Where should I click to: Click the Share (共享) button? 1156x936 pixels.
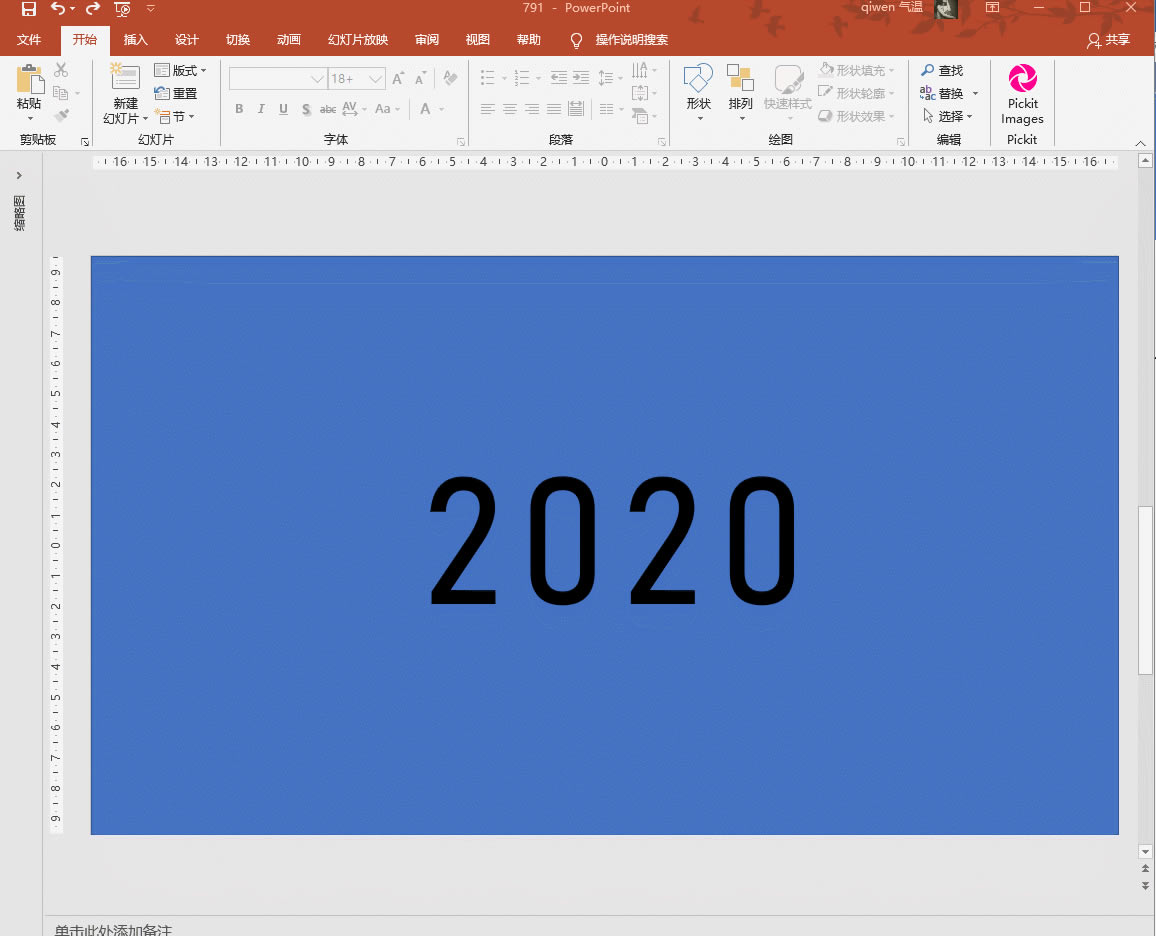[x=1109, y=40]
